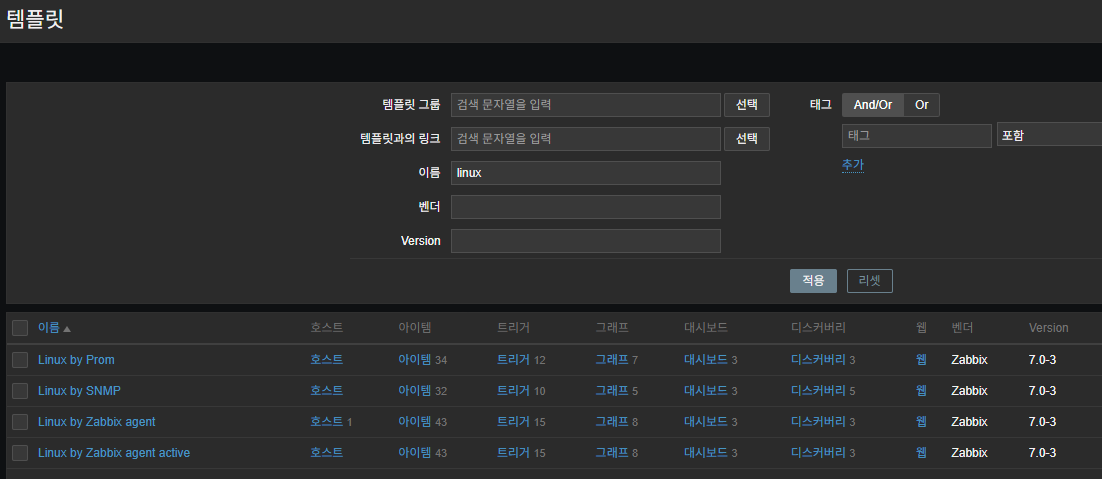
Task: Click the 벤더 input field
Action: 585,206
